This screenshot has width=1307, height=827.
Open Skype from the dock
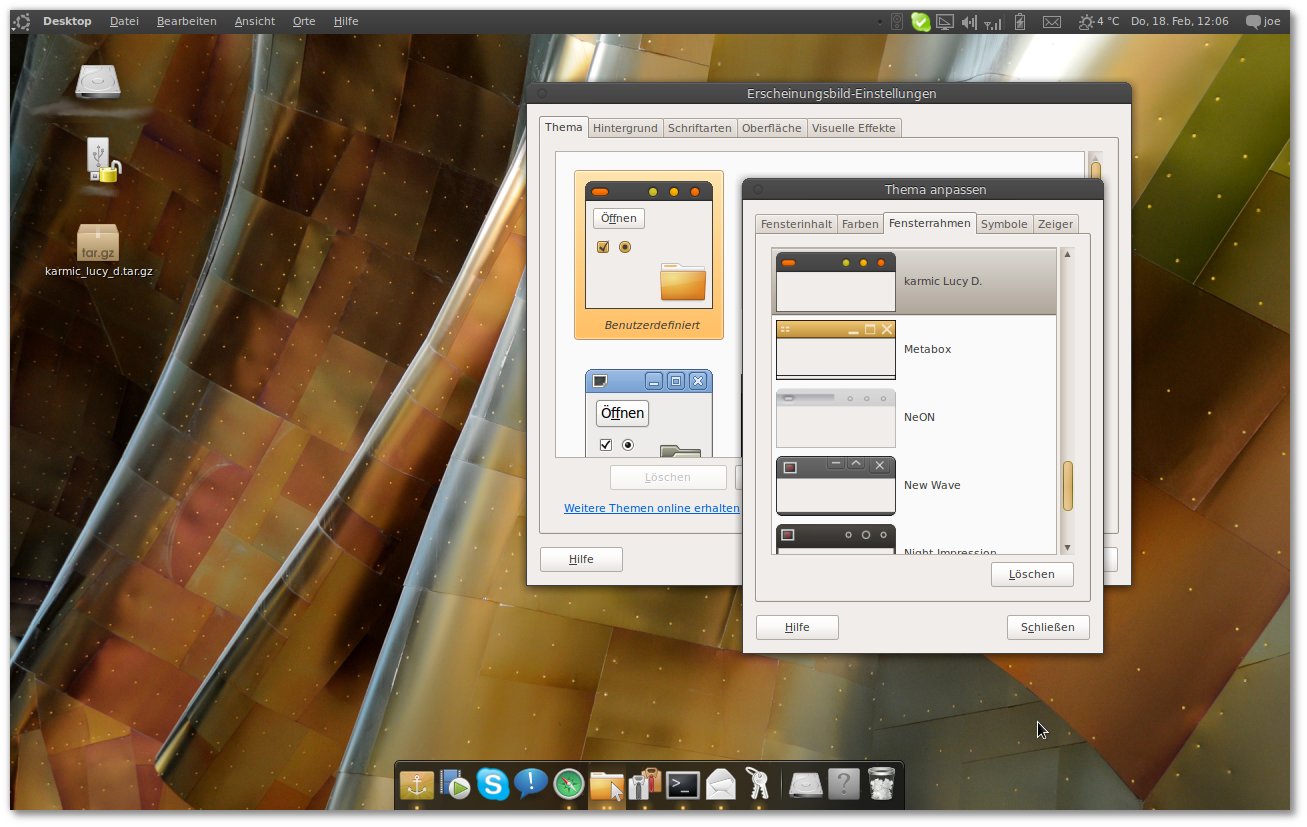493,784
